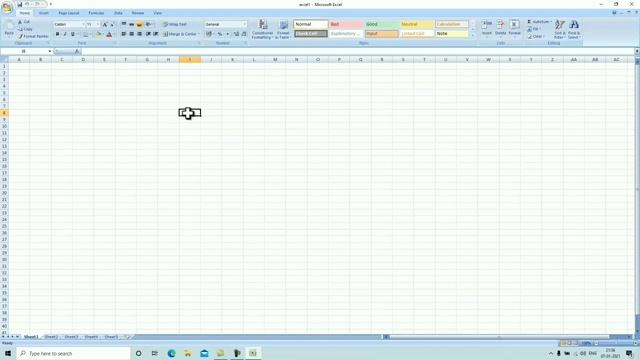Image resolution: width=640 pixels, height=360 pixels.
Task: Apply the red Font Color
Action: click(x=109, y=34)
